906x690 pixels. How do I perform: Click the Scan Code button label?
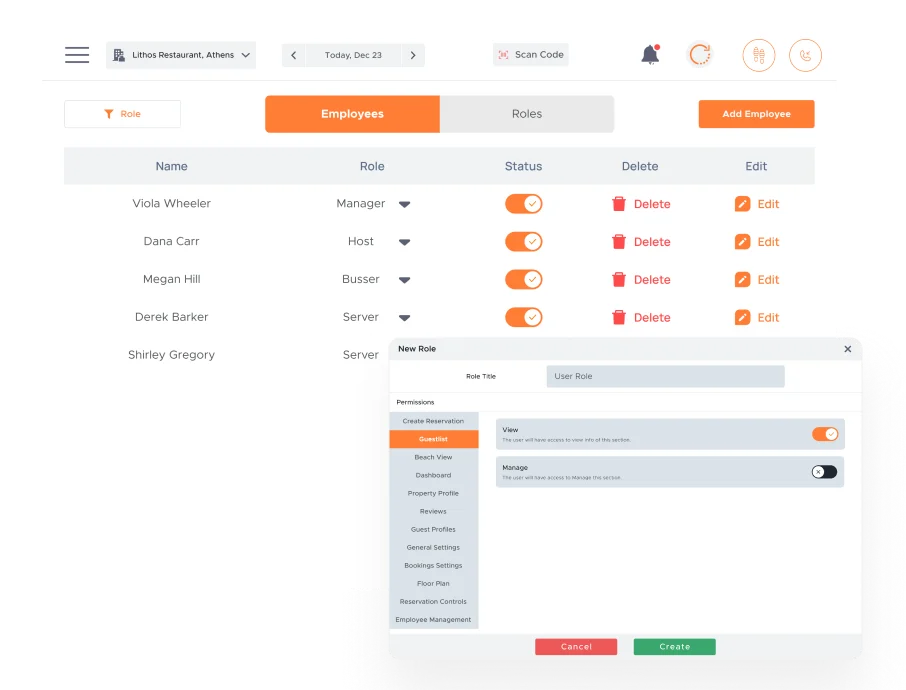(x=539, y=54)
